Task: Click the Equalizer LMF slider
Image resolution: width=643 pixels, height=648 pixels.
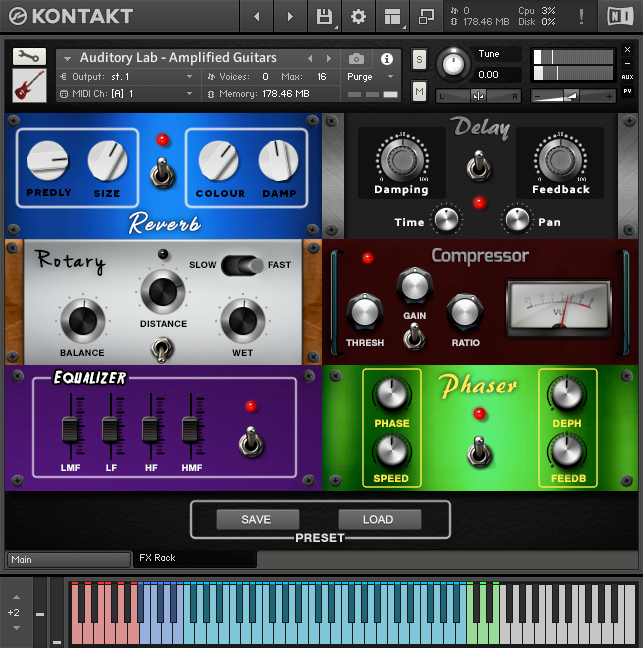Action: [70, 429]
